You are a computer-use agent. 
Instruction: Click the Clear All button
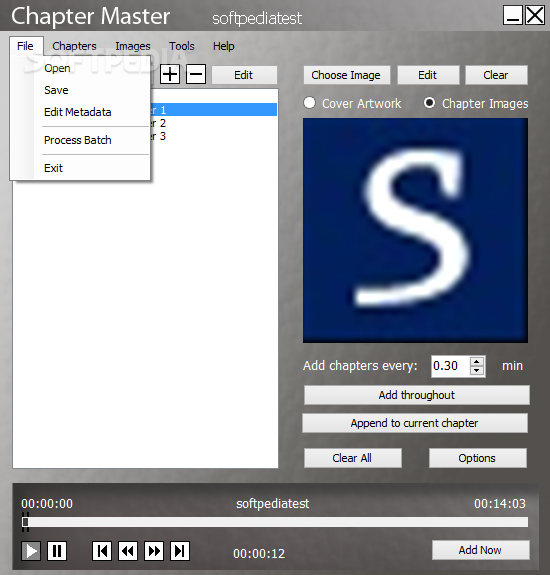click(x=352, y=458)
